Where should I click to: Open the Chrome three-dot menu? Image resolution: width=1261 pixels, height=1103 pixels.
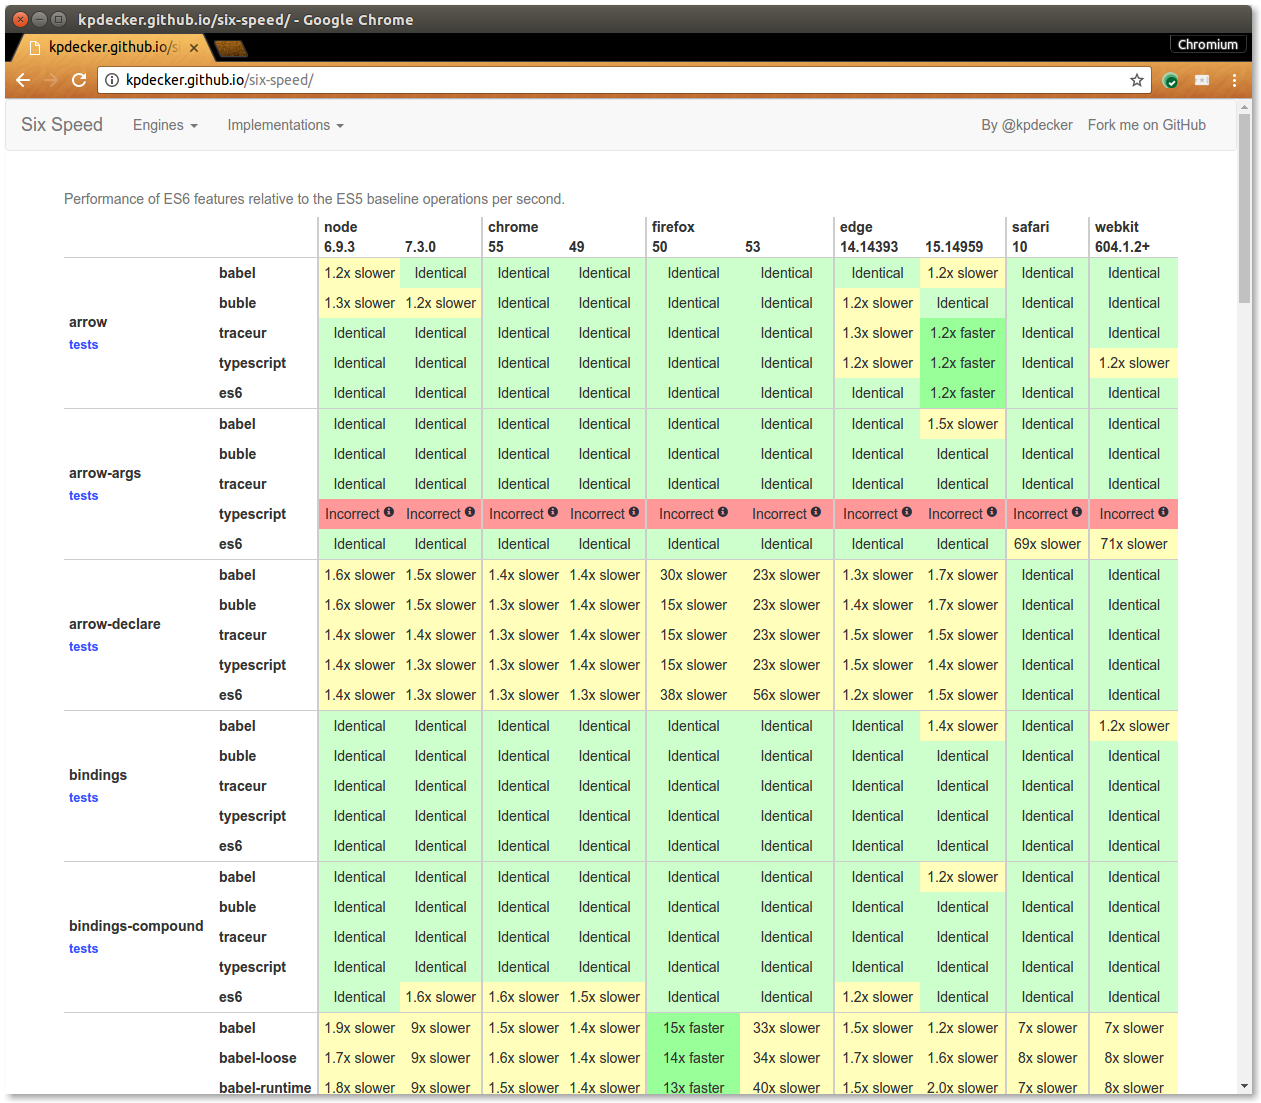(x=1234, y=80)
